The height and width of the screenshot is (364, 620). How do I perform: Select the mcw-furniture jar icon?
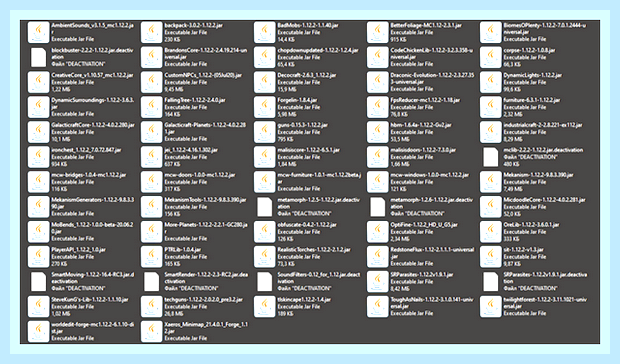[x=265, y=182]
